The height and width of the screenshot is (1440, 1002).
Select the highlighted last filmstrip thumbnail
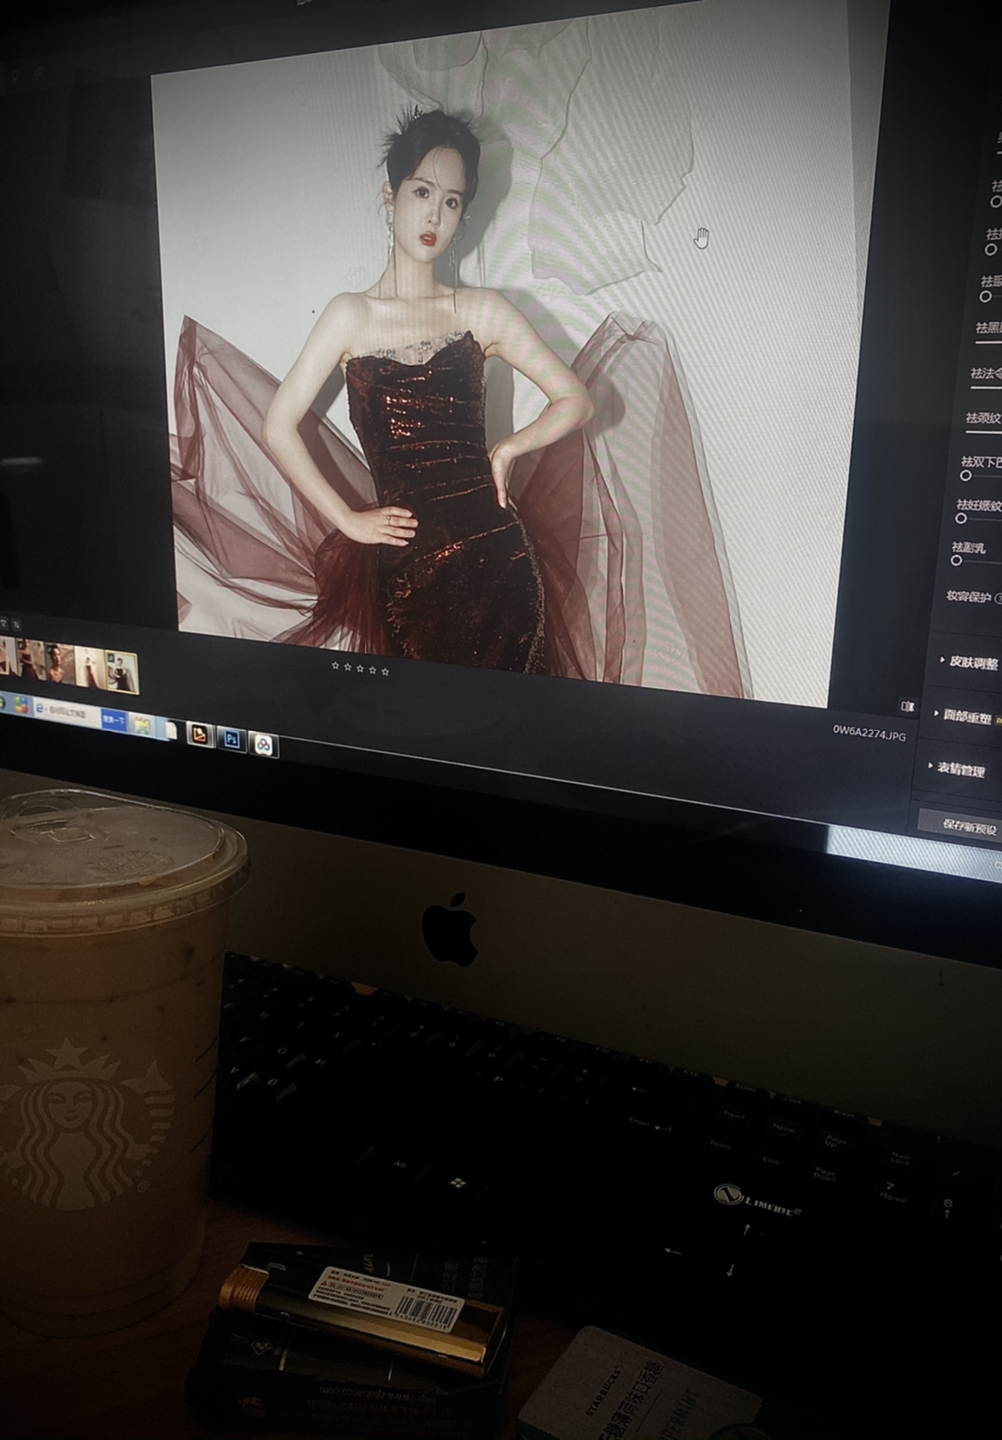[122, 672]
